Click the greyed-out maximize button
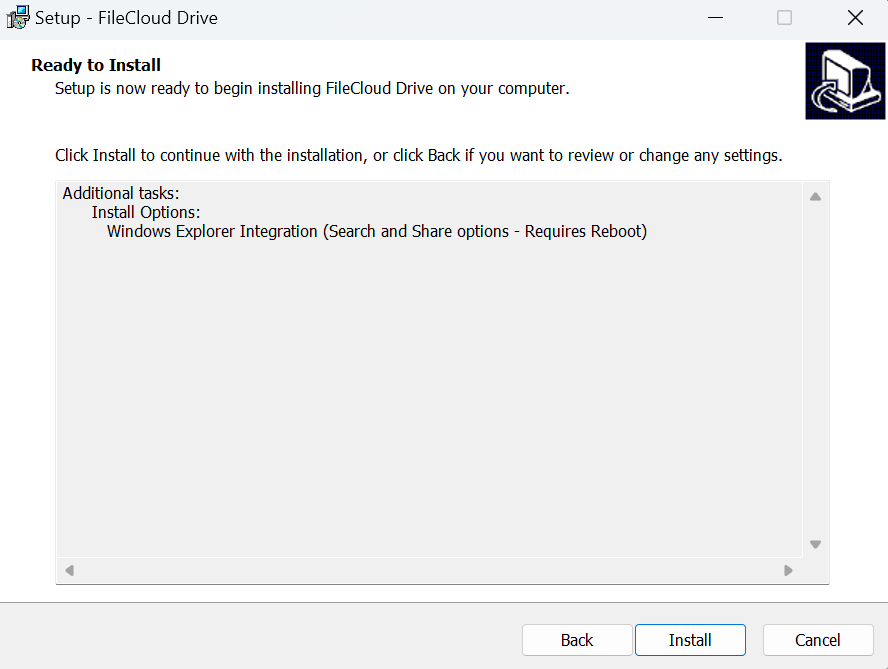 [x=784, y=18]
